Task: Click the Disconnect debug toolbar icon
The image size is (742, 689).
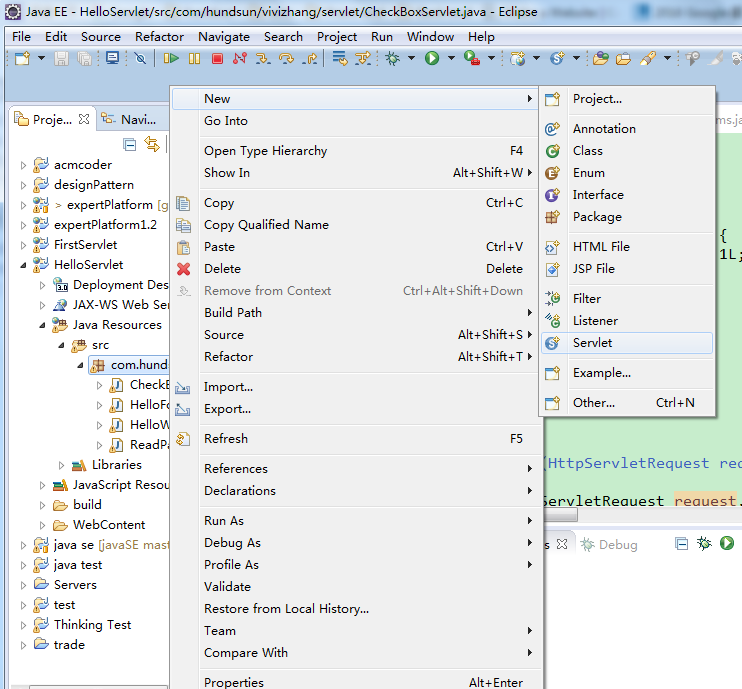Action: point(240,59)
